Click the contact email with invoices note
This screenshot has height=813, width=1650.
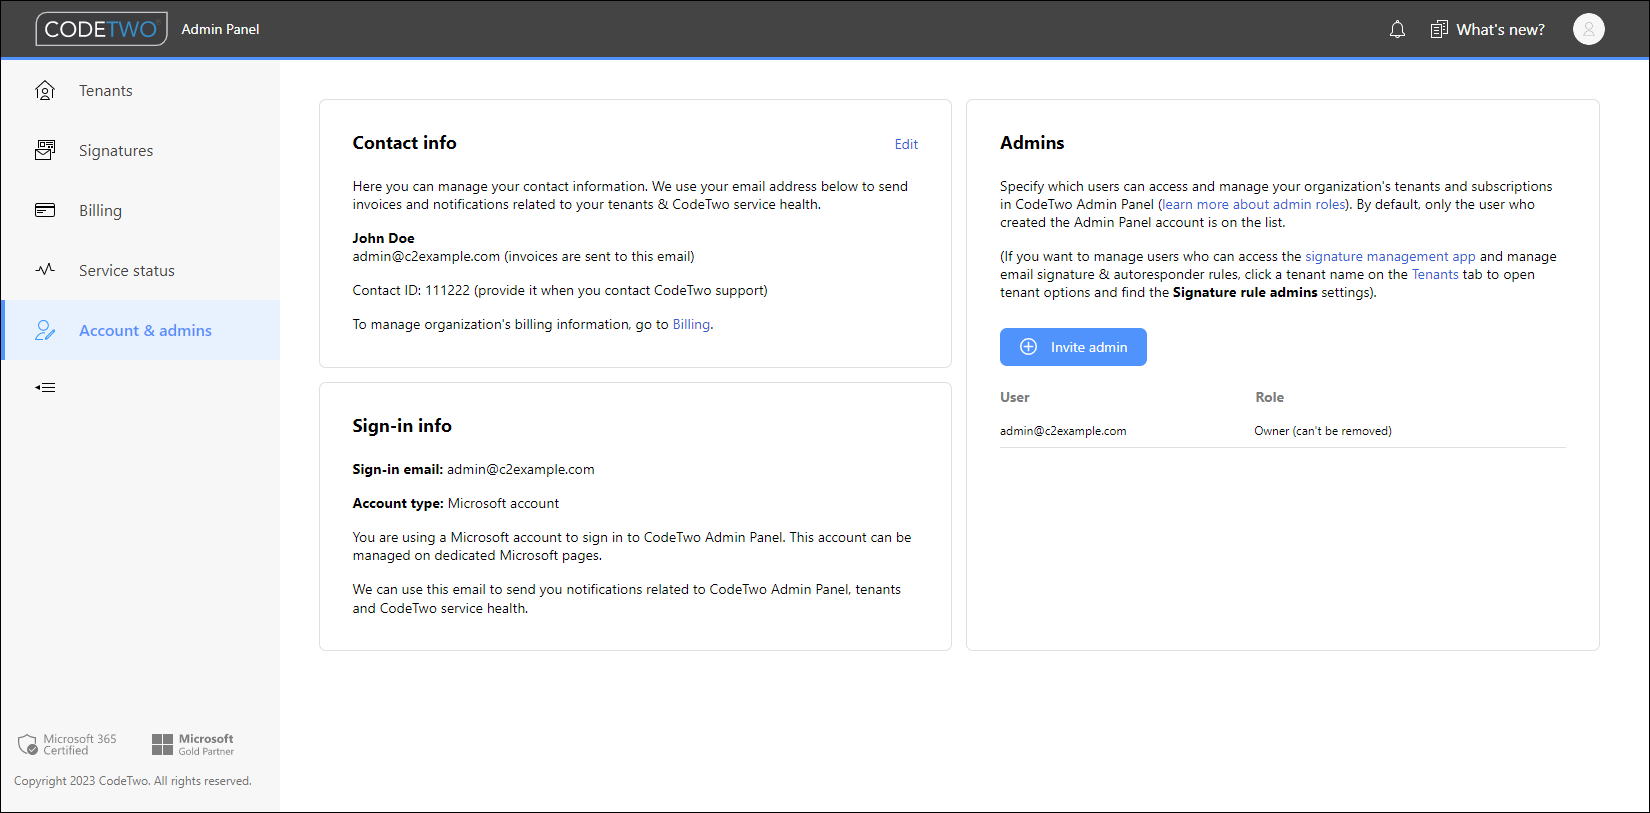[x=523, y=256]
